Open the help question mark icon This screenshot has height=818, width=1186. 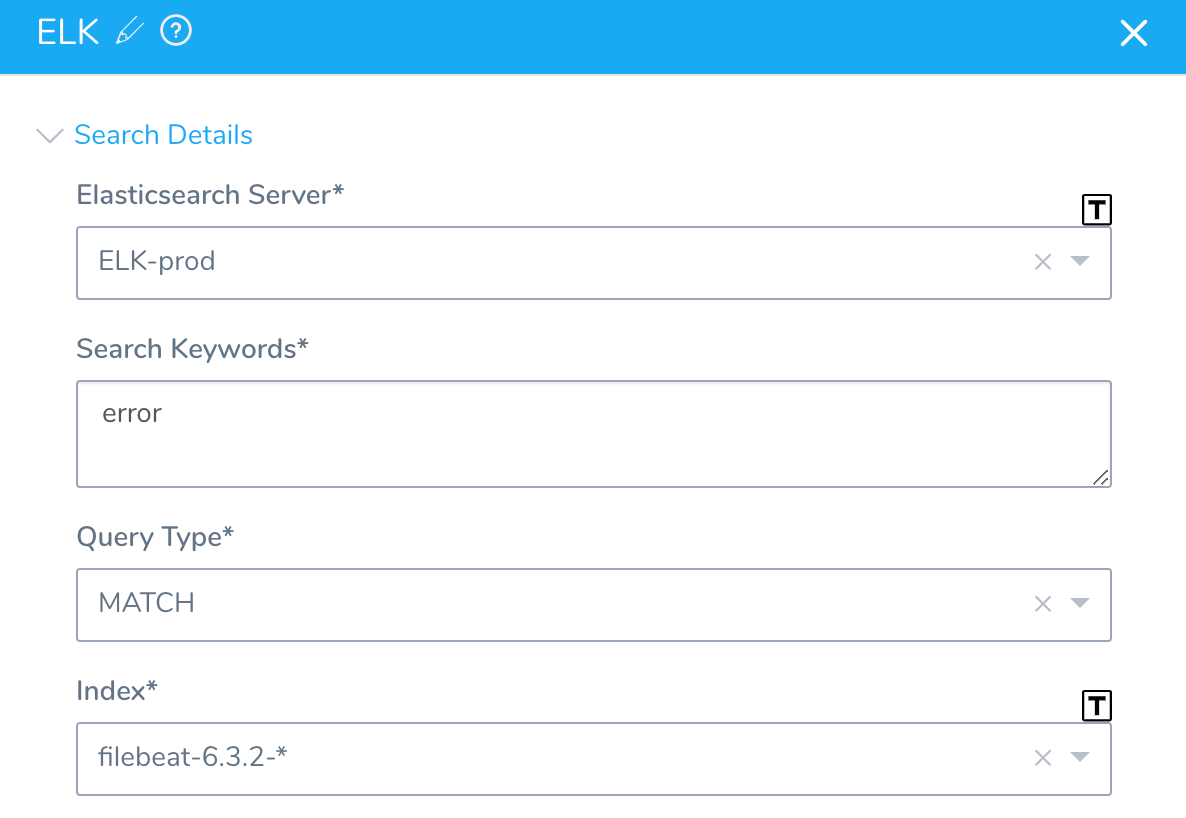click(x=176, y=31)
